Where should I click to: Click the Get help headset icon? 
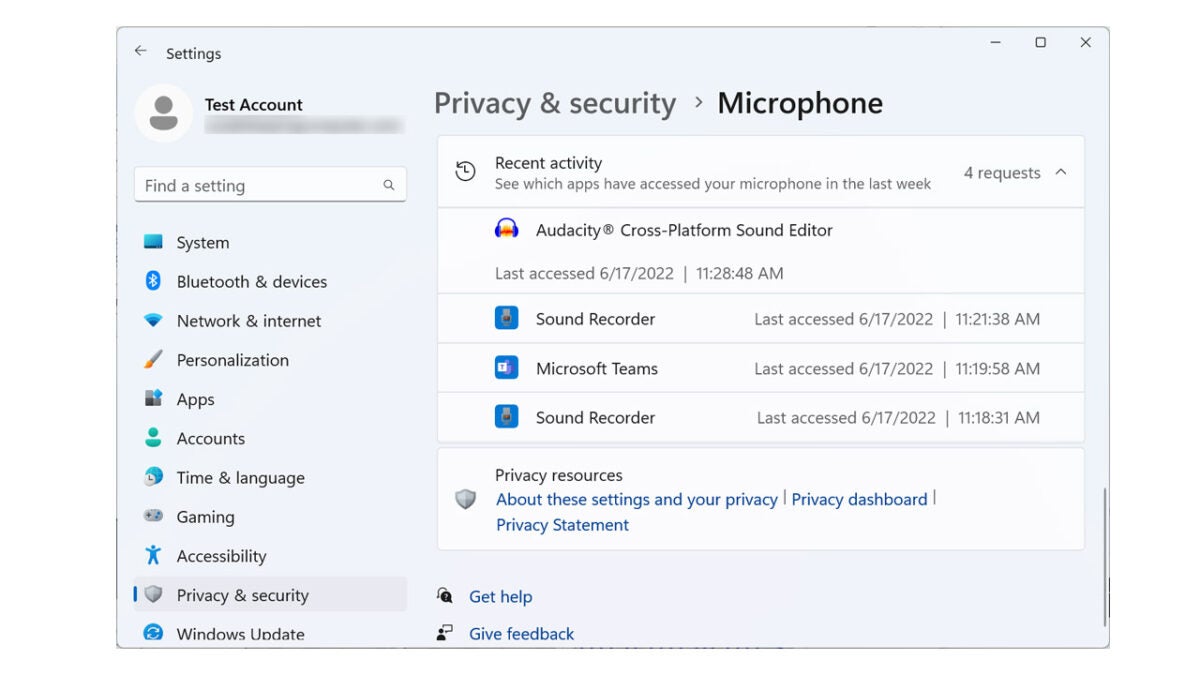(x=445, y=595)
